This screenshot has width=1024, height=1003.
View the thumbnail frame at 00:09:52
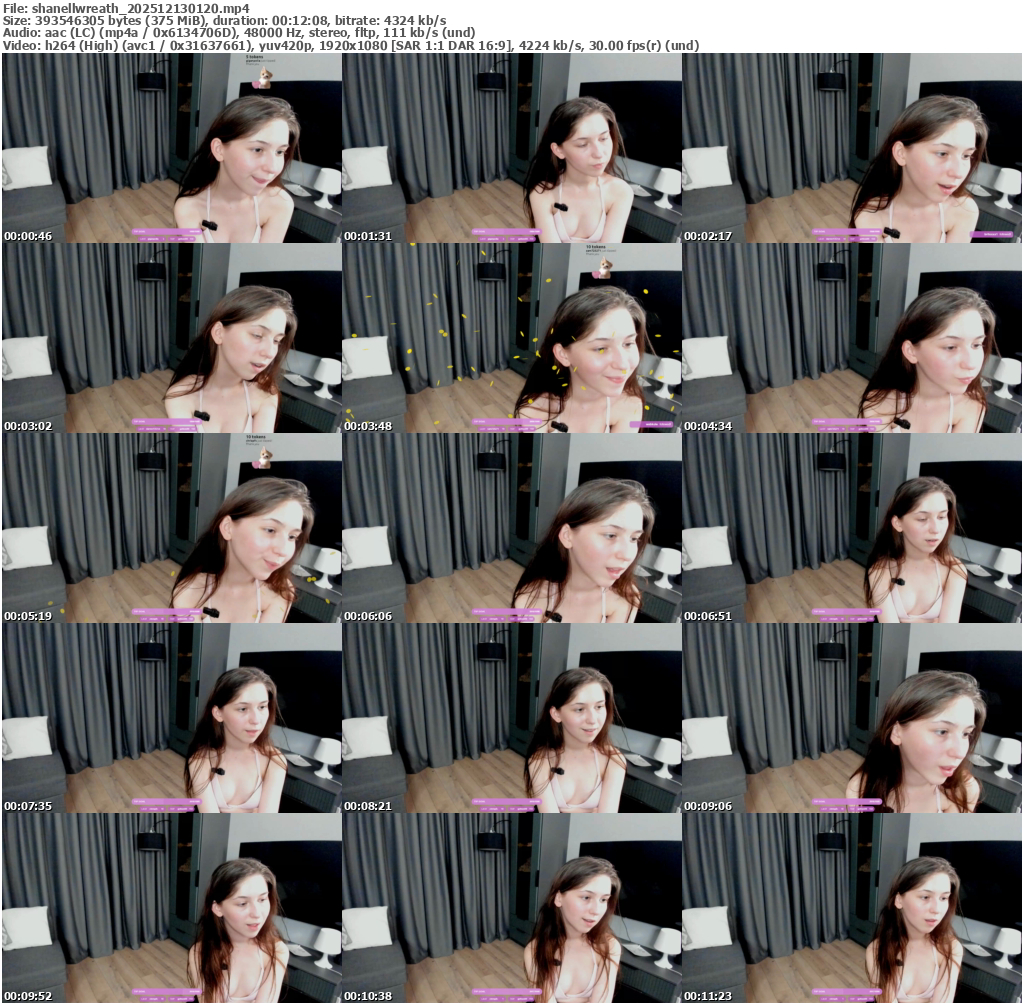point(171,908)
